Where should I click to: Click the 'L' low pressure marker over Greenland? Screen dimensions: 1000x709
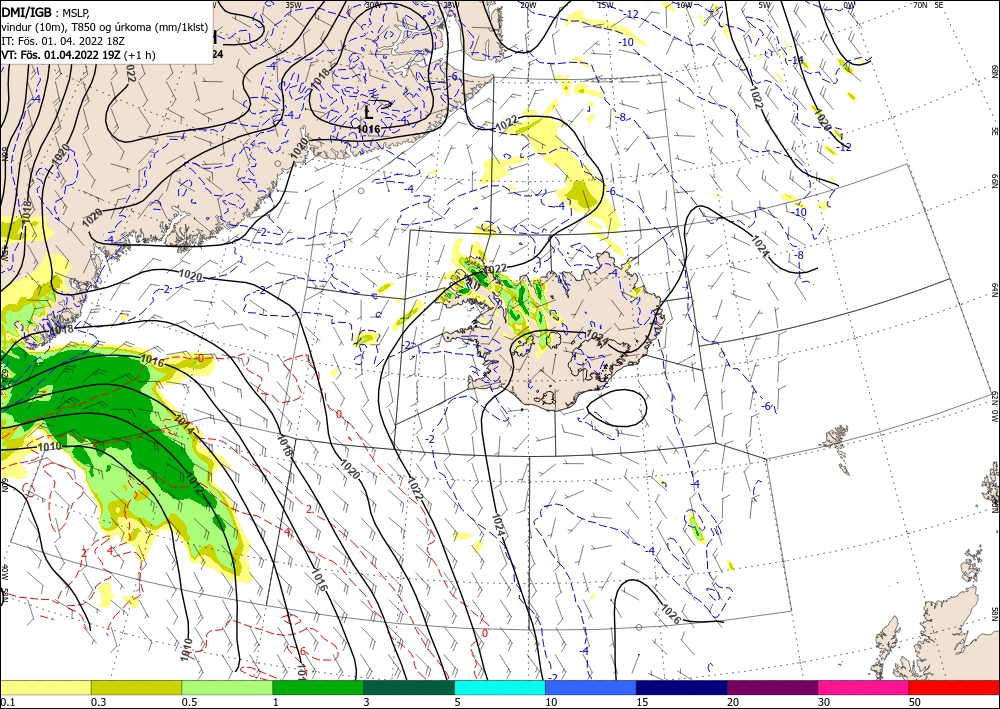[369, 112]
